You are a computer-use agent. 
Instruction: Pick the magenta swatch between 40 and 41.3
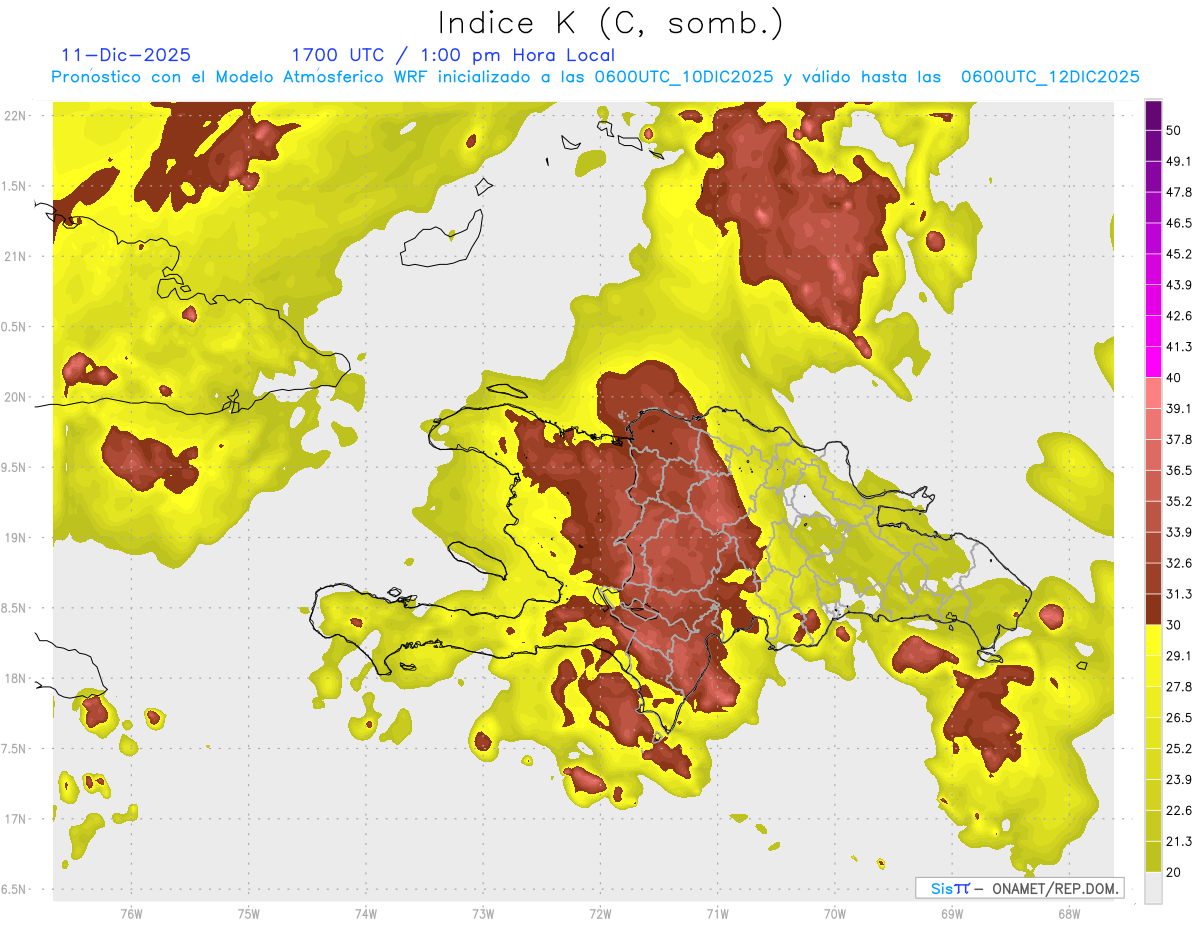[1153, 363]
